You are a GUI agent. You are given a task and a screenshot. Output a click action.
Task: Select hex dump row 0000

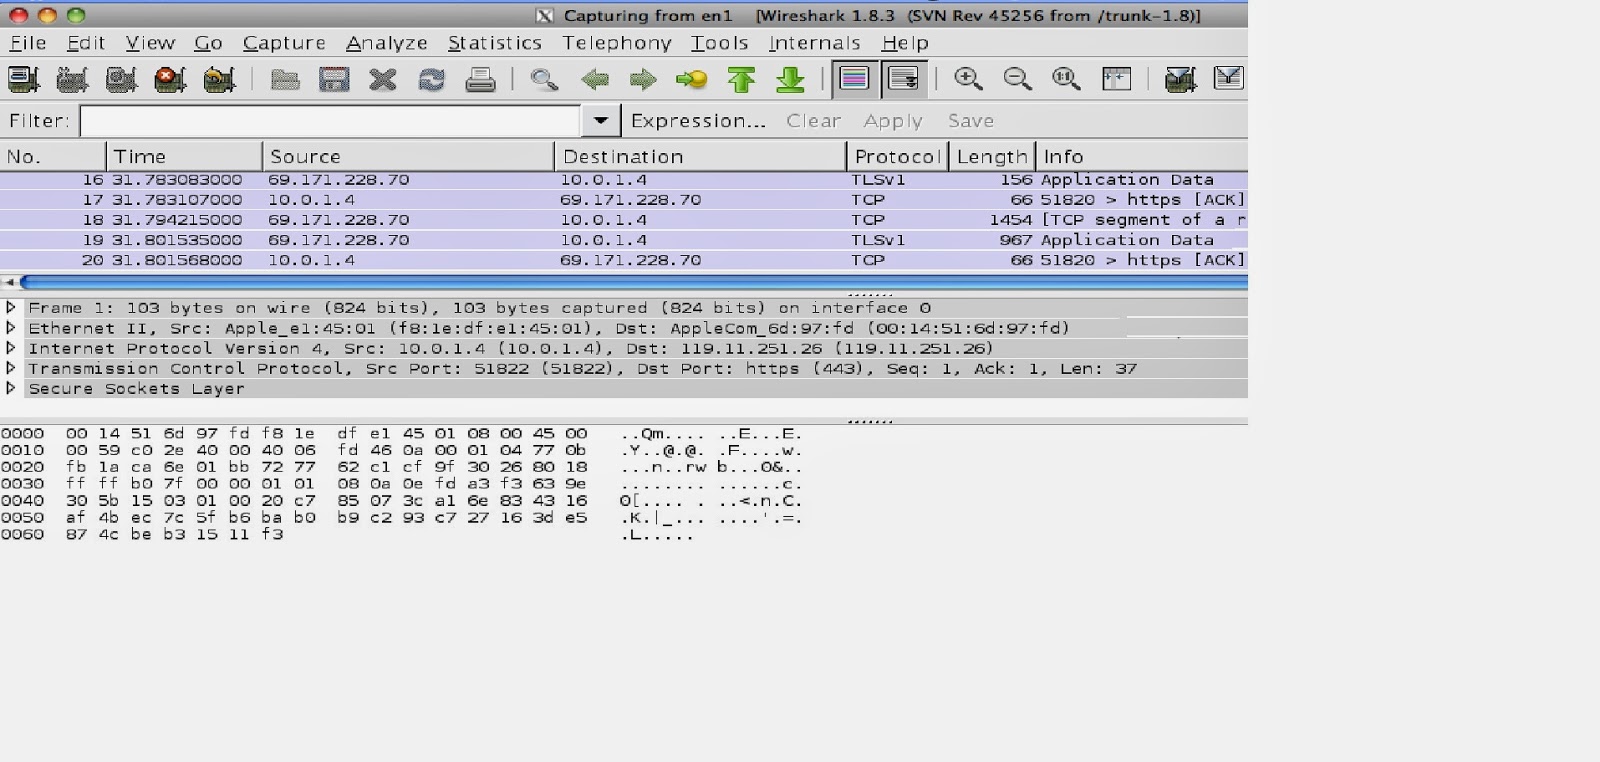point(401,434)
